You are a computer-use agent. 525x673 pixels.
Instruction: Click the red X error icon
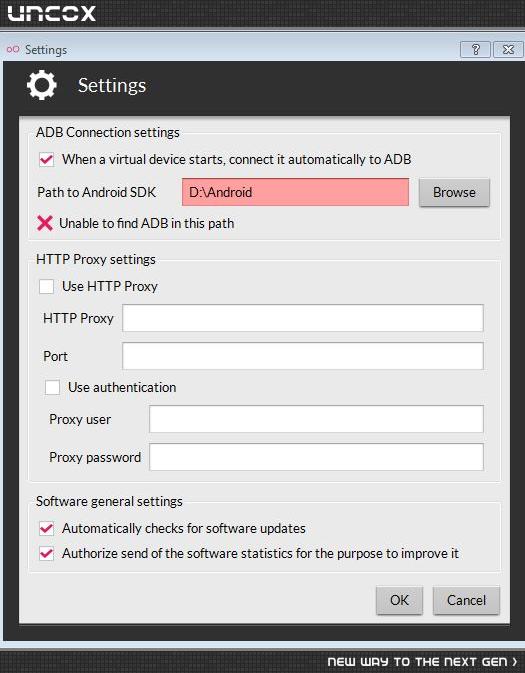[45, 223]
